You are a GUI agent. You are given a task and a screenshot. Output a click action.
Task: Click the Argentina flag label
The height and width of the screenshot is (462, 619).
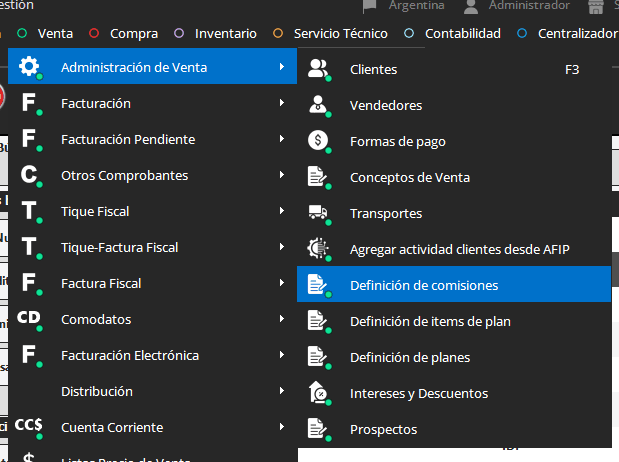coord(416,5)
